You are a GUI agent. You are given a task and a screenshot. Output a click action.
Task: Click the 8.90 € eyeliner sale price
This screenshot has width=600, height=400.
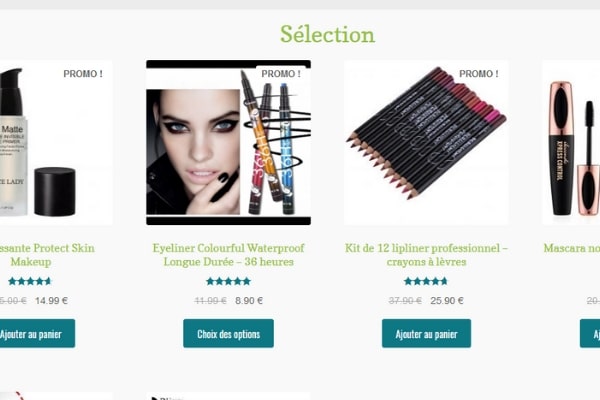249,301
